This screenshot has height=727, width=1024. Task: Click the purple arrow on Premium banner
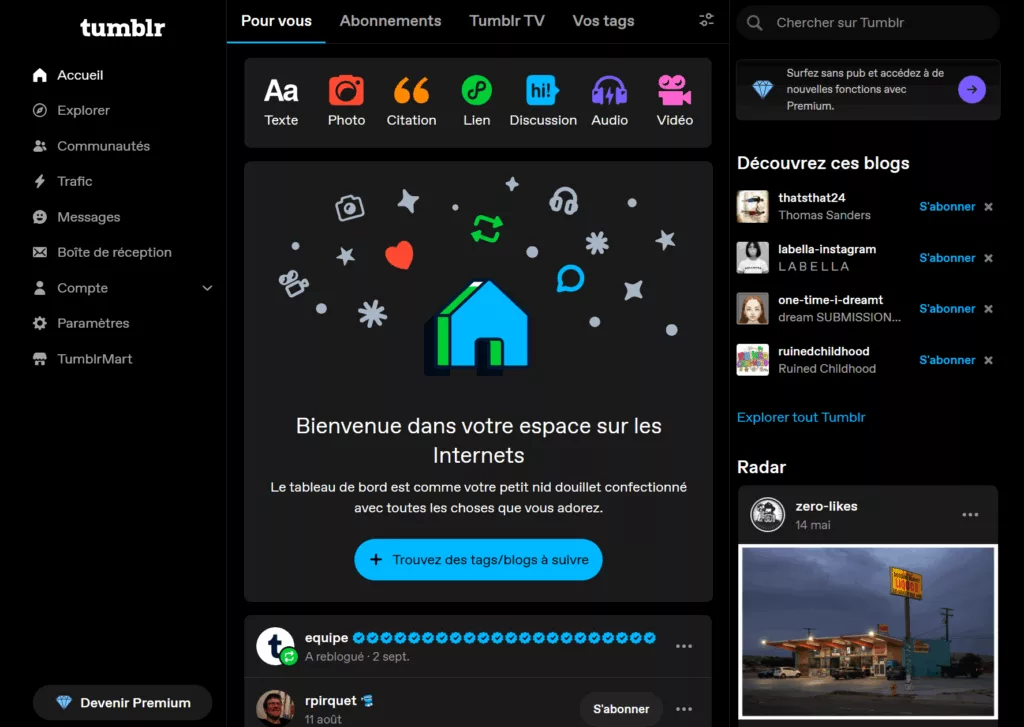tap(972, 89)
